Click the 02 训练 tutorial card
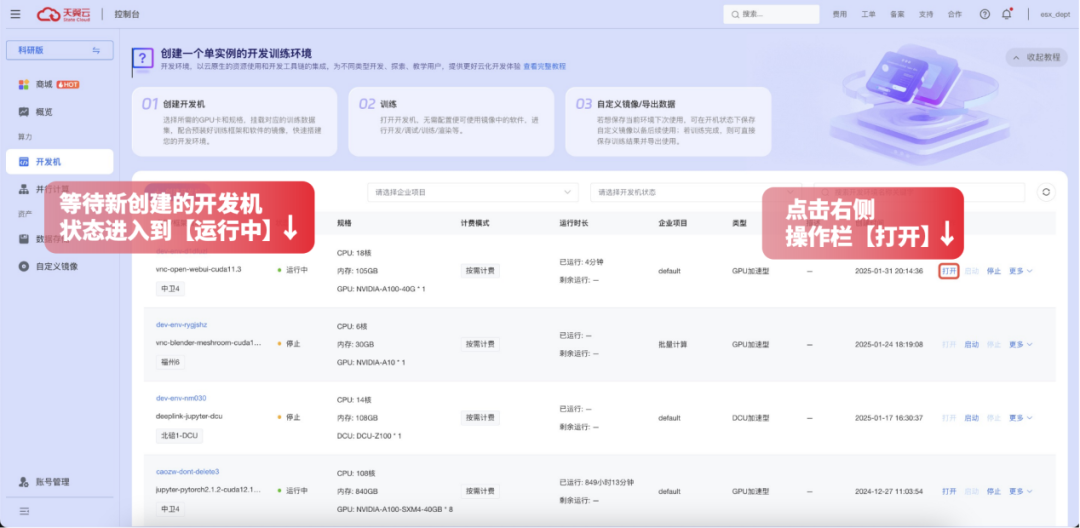1080x528 pixels. pyautogui.click(x=451, y=121)
